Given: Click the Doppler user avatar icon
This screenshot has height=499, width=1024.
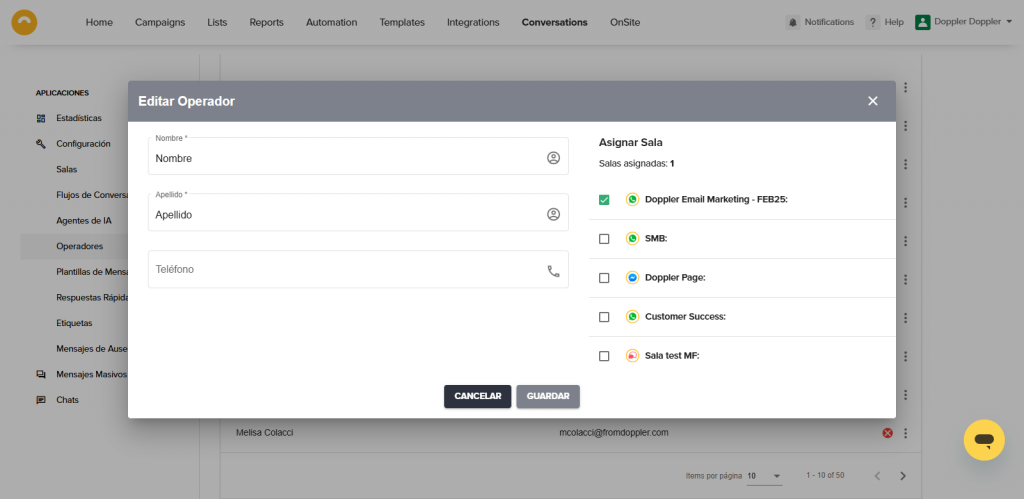Looking at the screenshot, I should click(x=922, y=22).
